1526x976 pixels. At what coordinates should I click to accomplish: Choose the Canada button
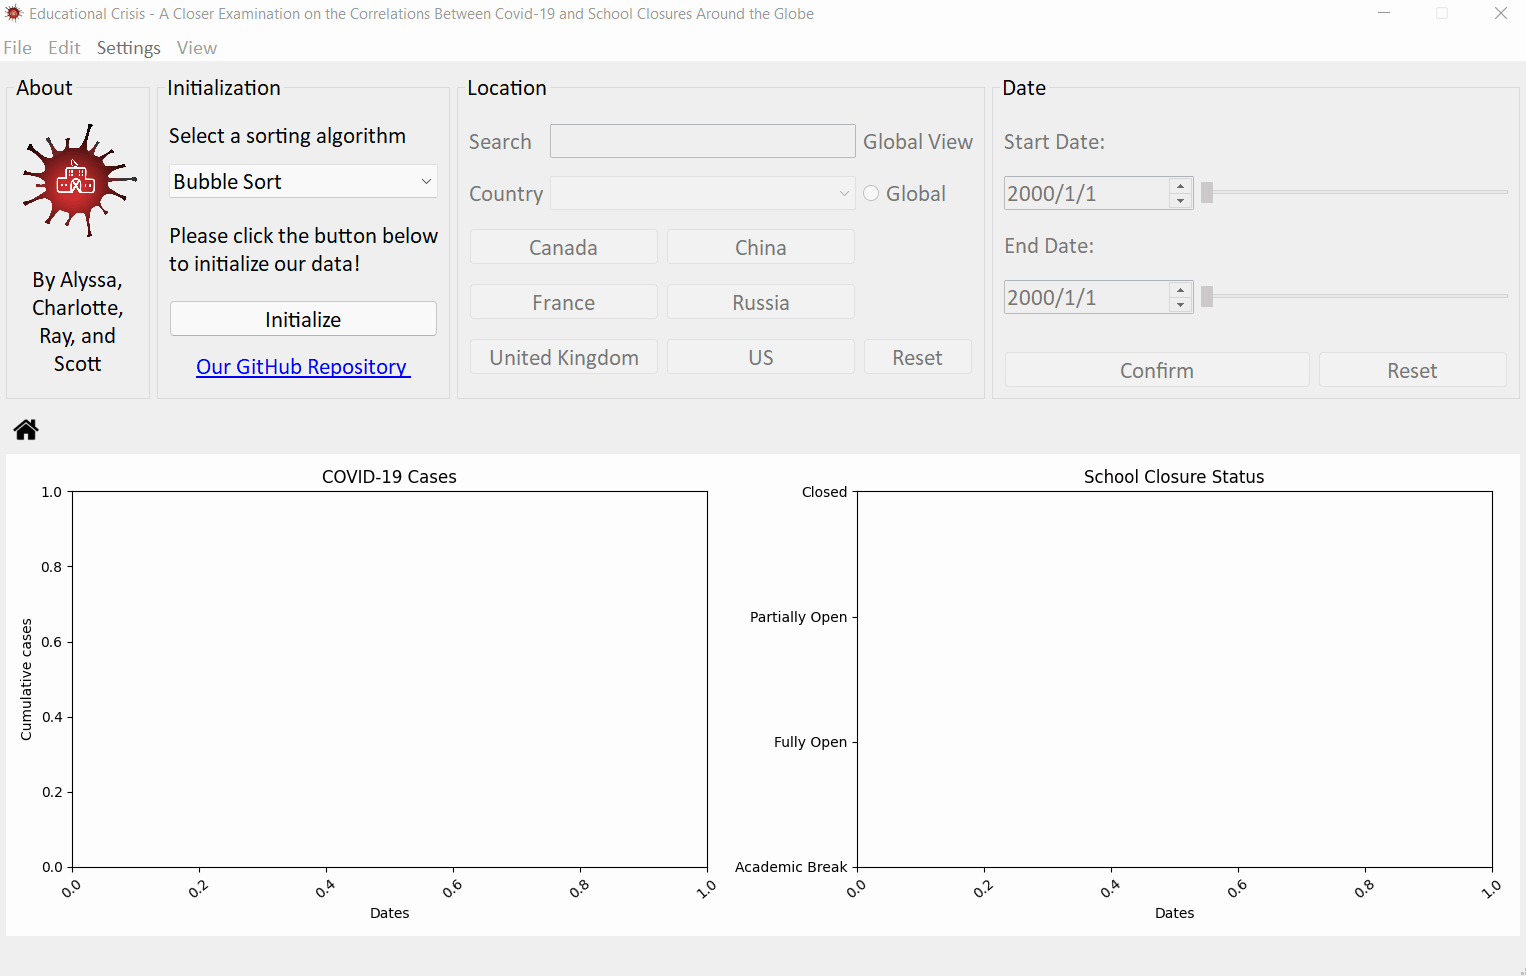[563, 247]
